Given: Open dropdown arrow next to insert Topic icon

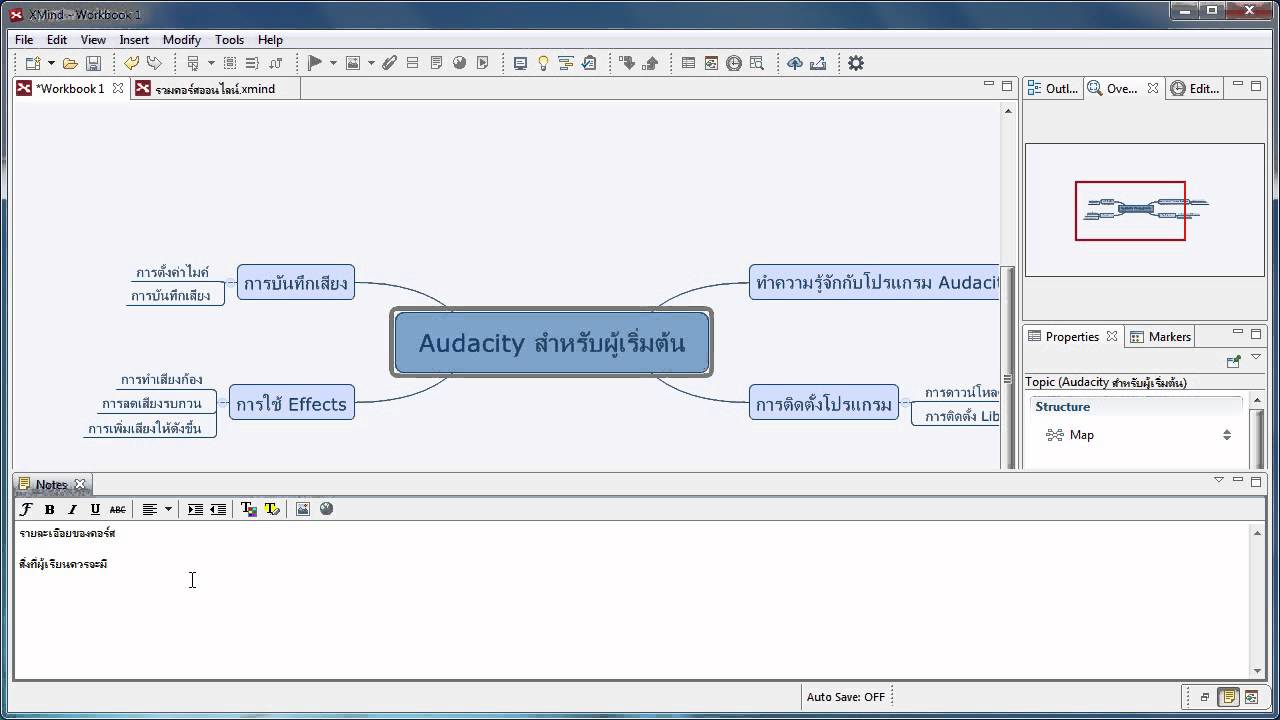Looking at the screenshot, I should click(211, 63).
